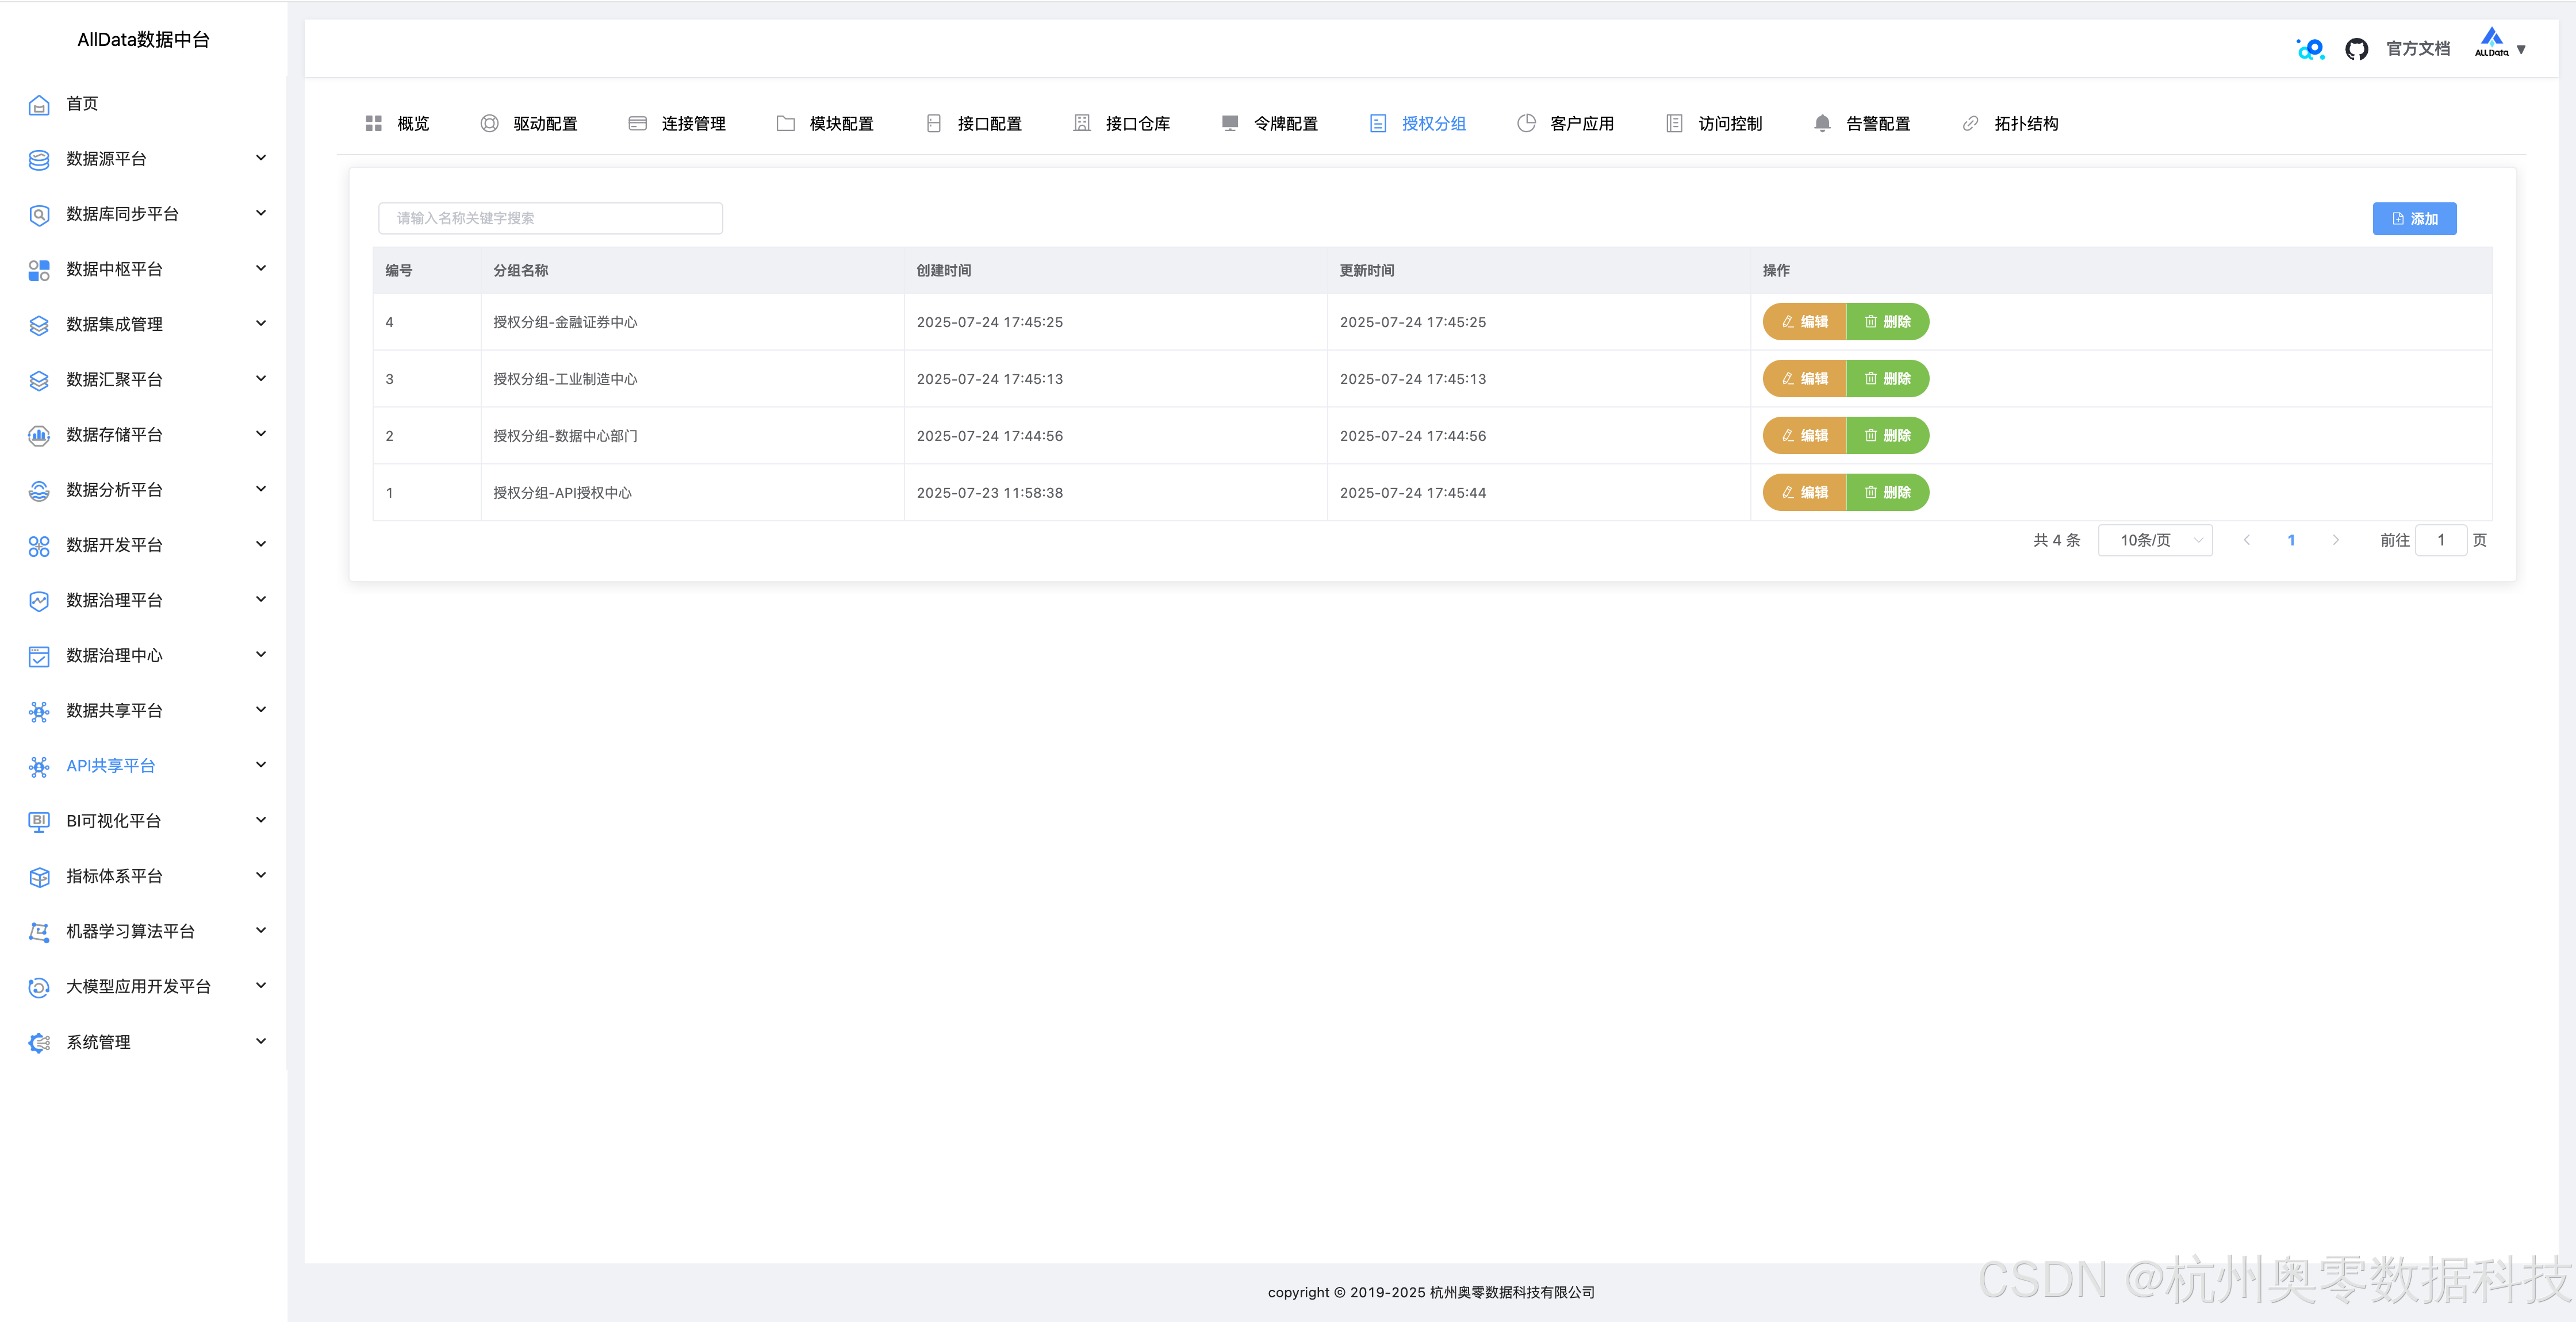Click the BI可视化平台 monitor icon
2576x1322 pixels.
[x=39, y=821]
